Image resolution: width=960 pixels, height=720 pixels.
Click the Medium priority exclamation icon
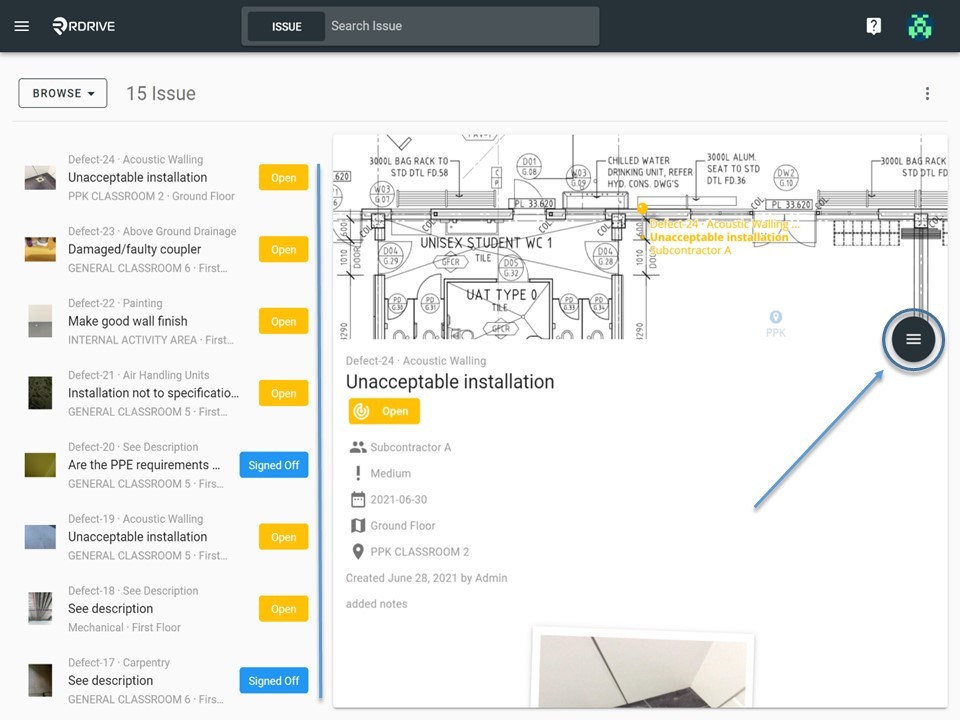tap(358, 473)
